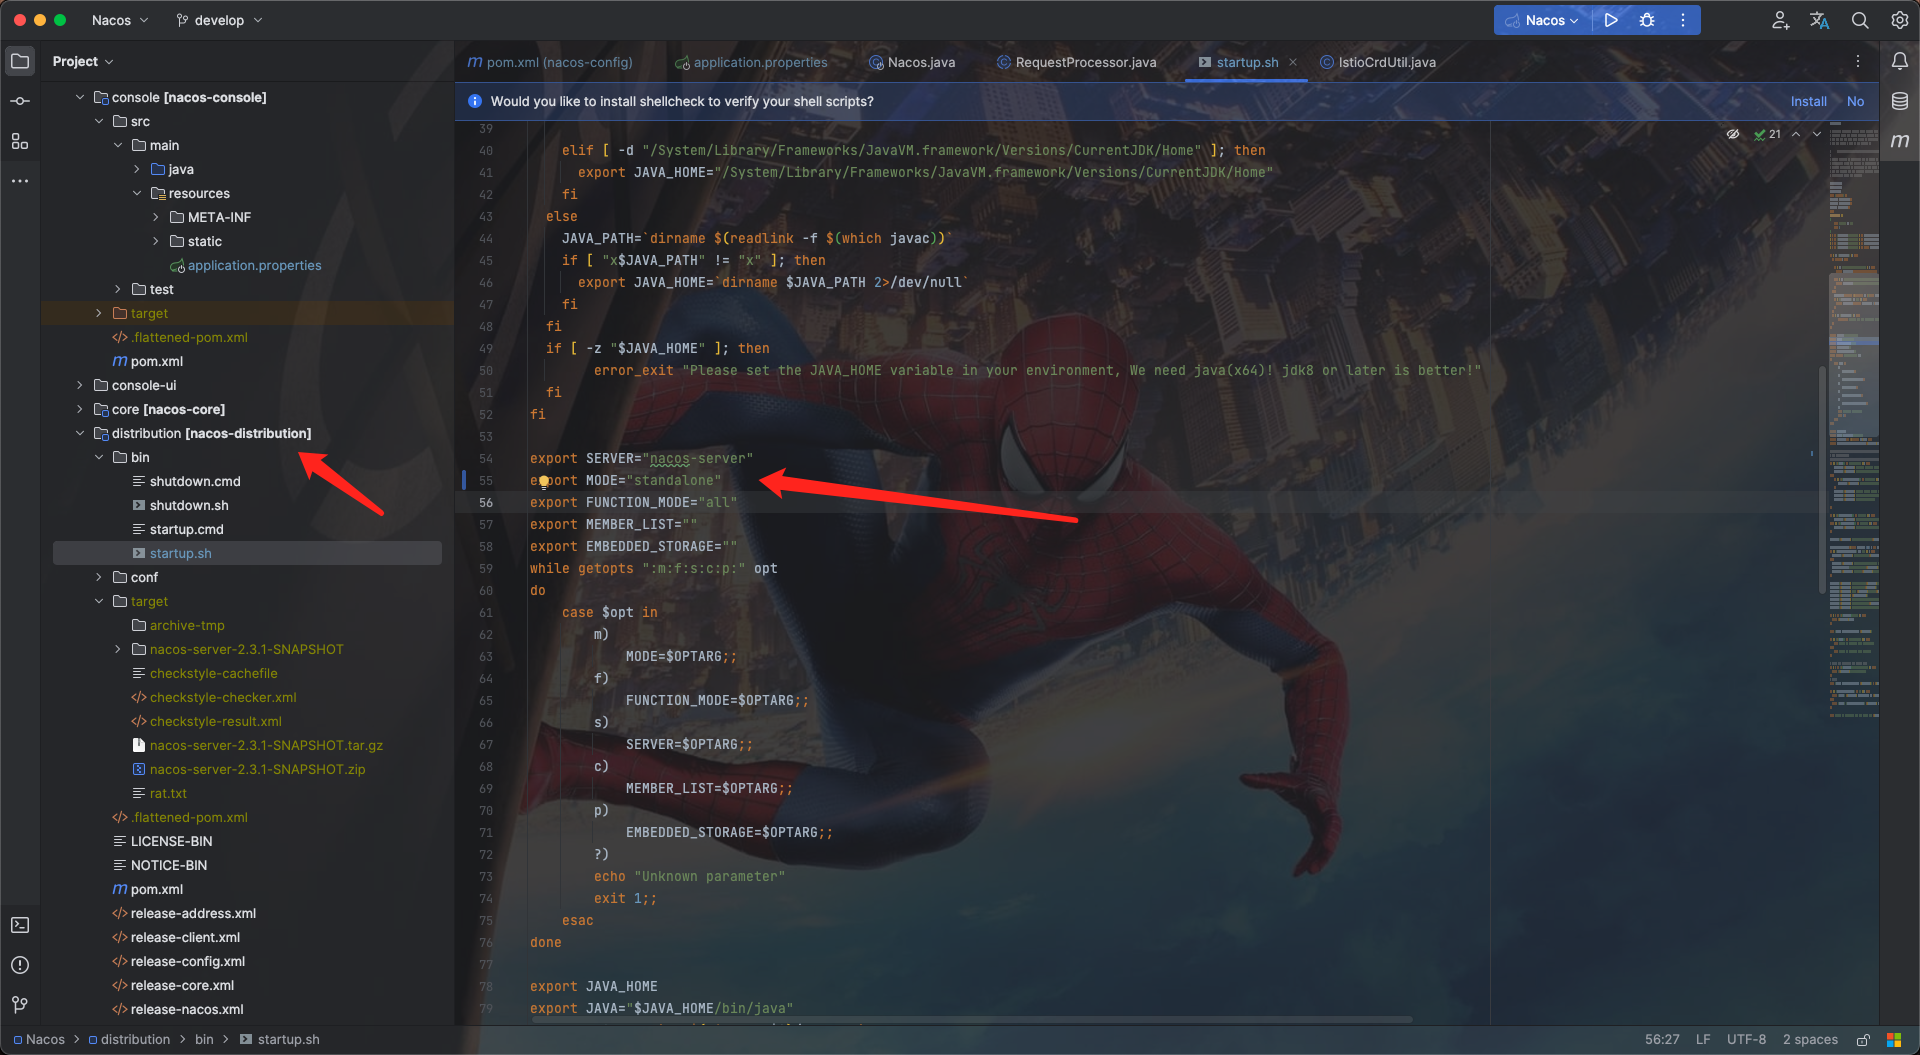This screenshot has width=1920, height=1055.
Task: Expand the META-INF folder
Action: click(156, 217)
